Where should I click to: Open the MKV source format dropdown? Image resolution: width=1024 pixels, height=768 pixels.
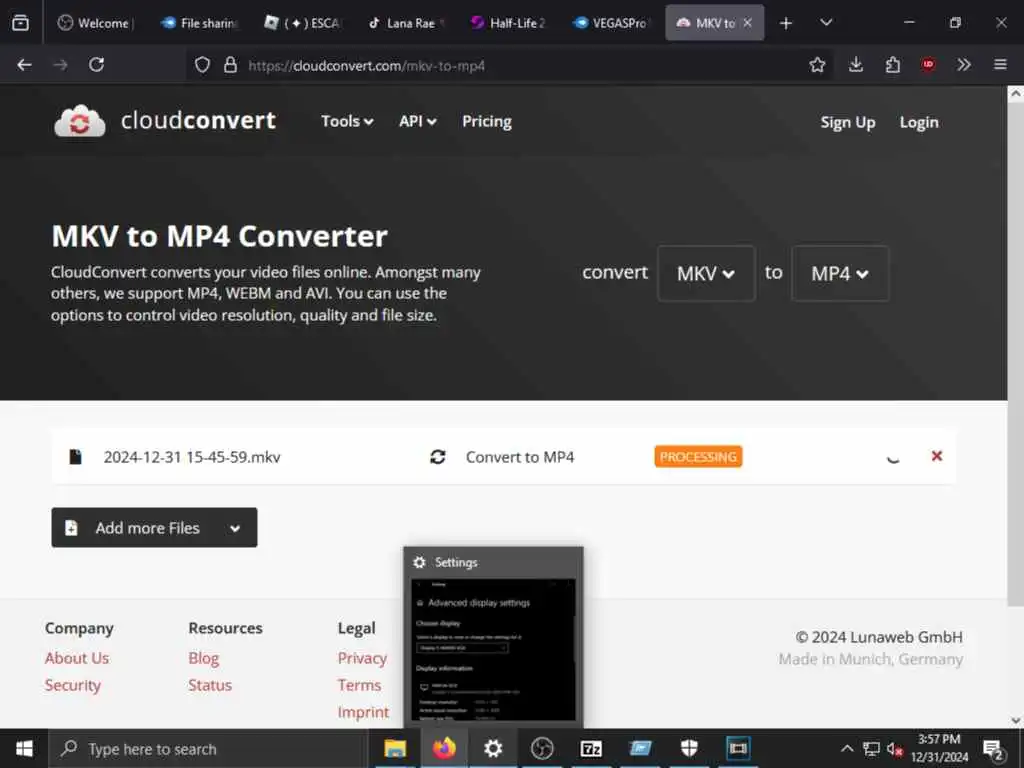[706, 273]
